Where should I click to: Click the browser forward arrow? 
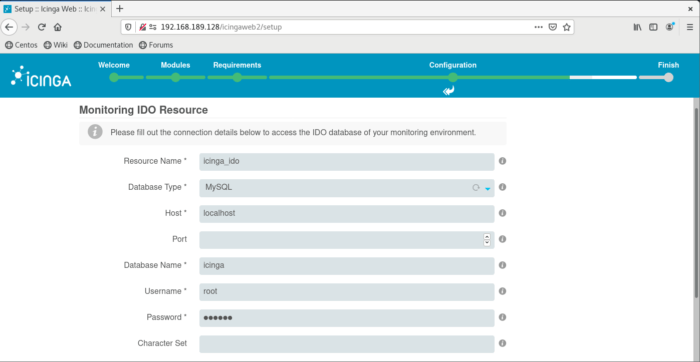[25, 27]
